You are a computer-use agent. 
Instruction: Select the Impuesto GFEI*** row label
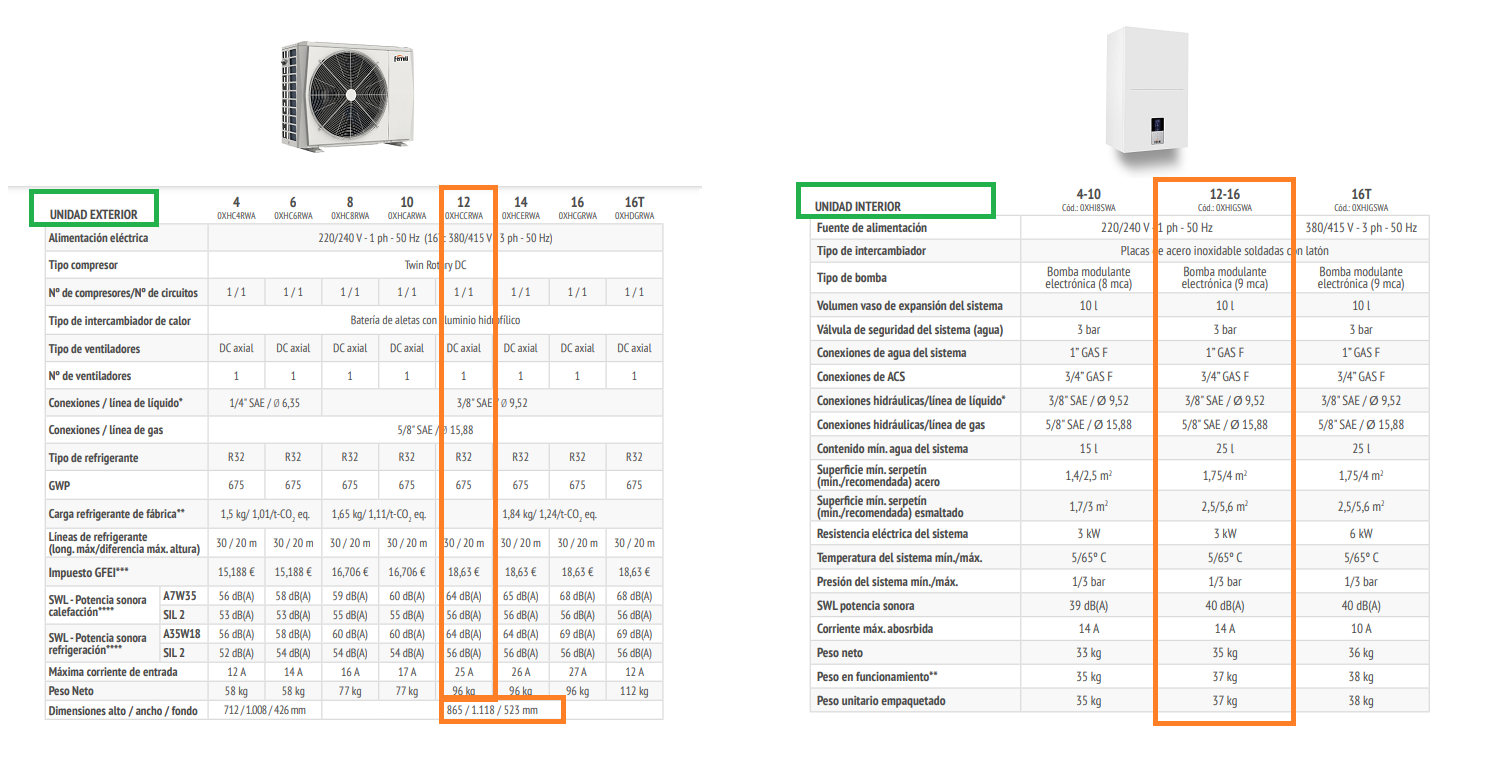click(x=89, y=573)
